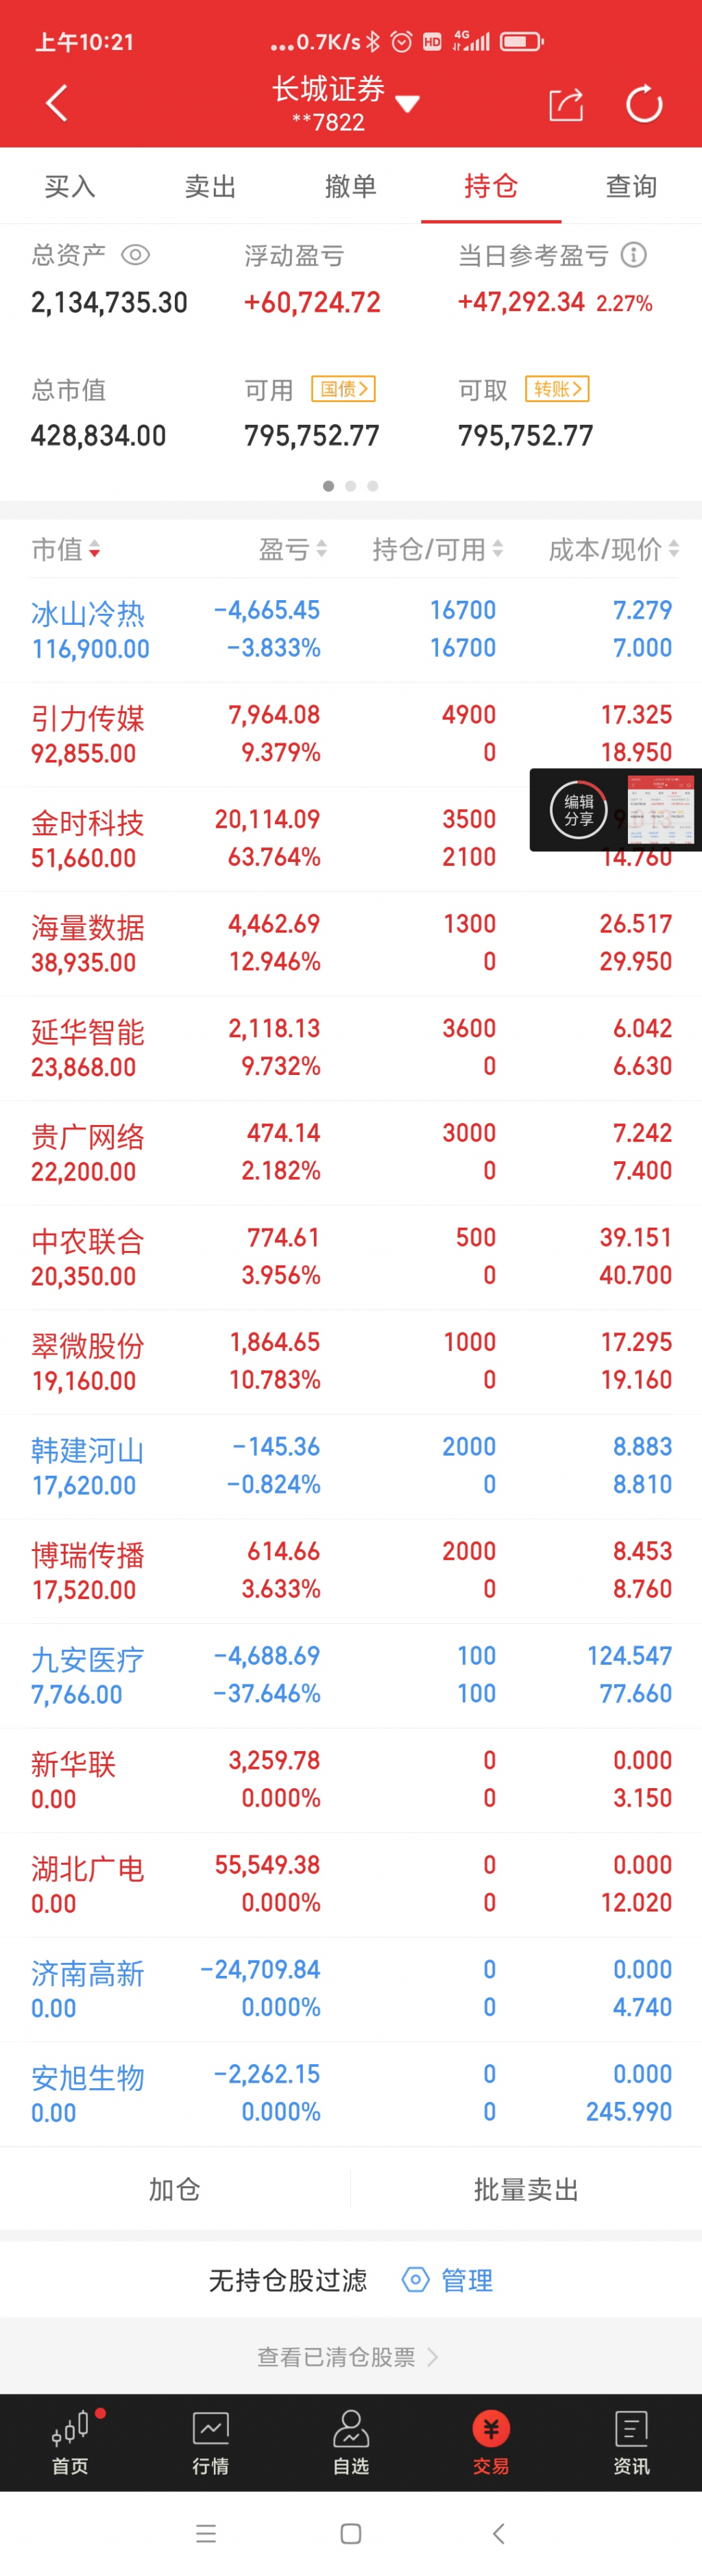Sort holdings by 盈亏 column
702x2576 pixels.
click(292, 549)
